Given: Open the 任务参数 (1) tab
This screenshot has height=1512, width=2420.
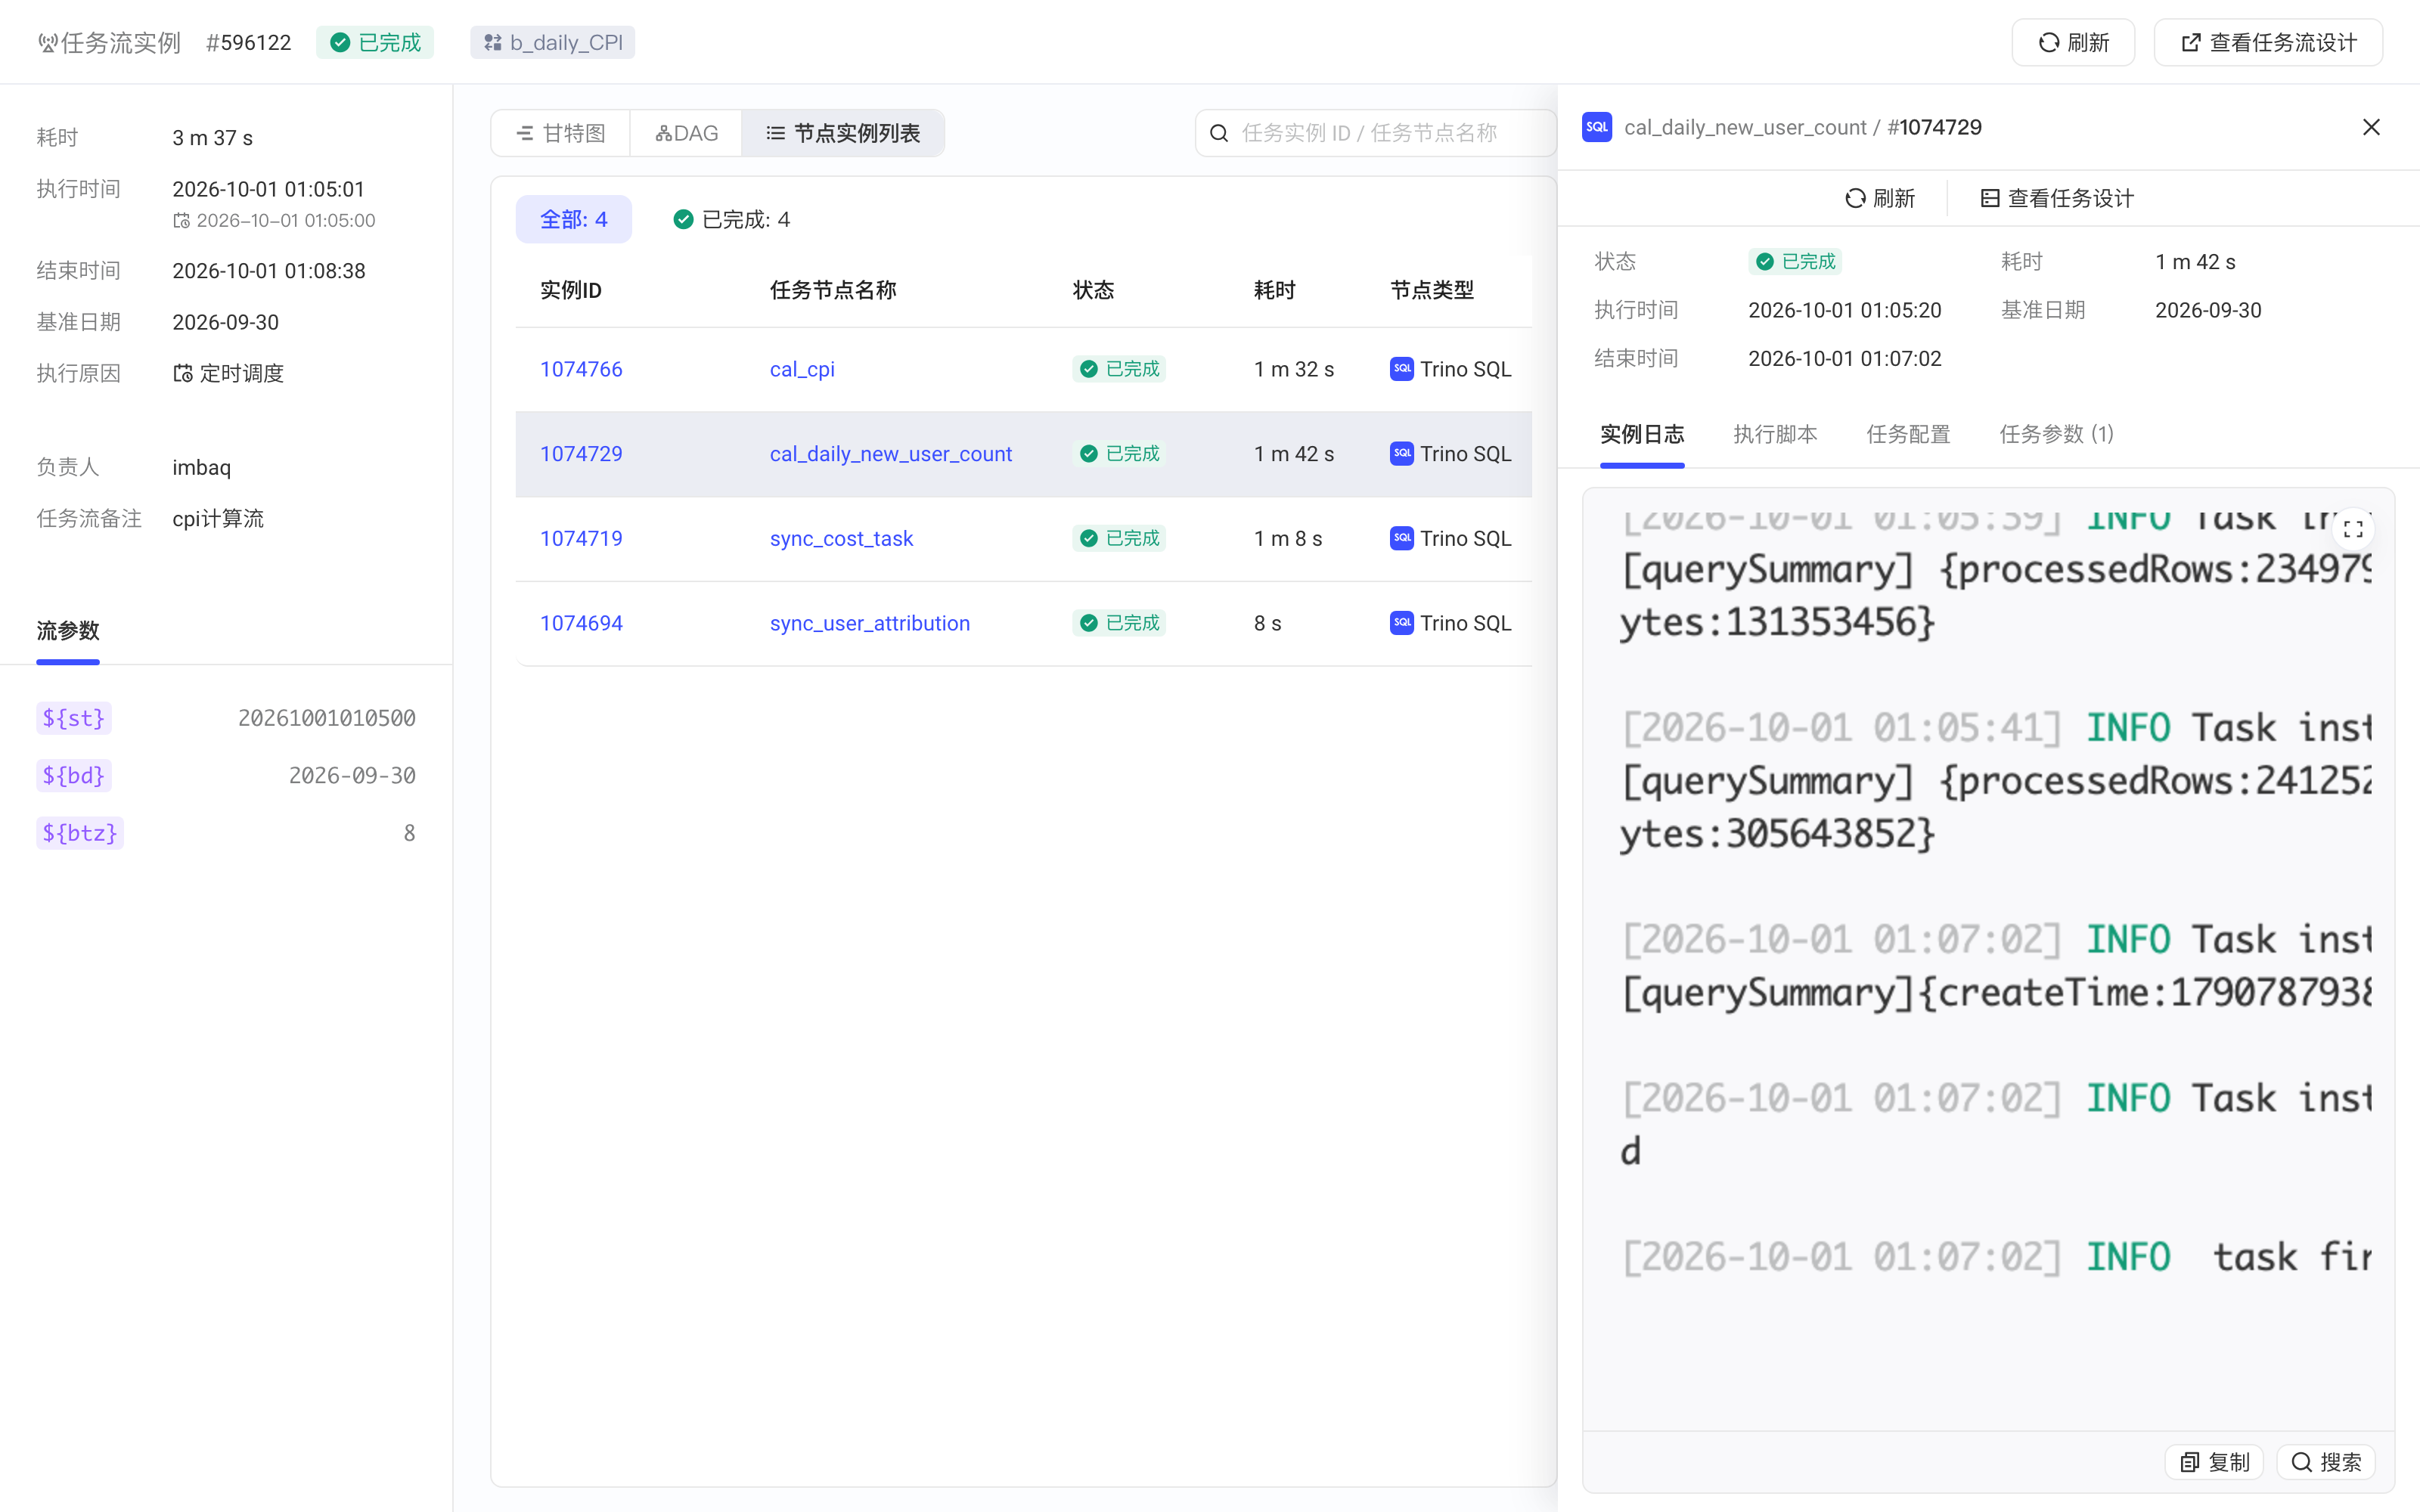Looking at the screenshot, I should [2056, 434].
